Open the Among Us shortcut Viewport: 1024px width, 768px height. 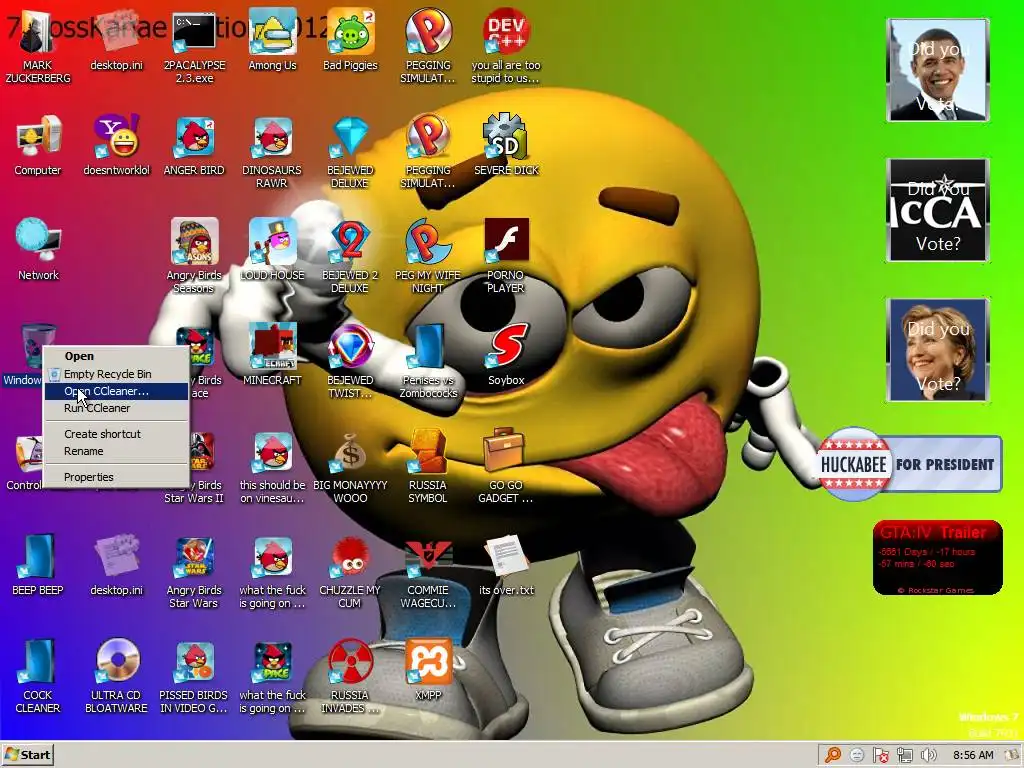[x=272, y=40]
